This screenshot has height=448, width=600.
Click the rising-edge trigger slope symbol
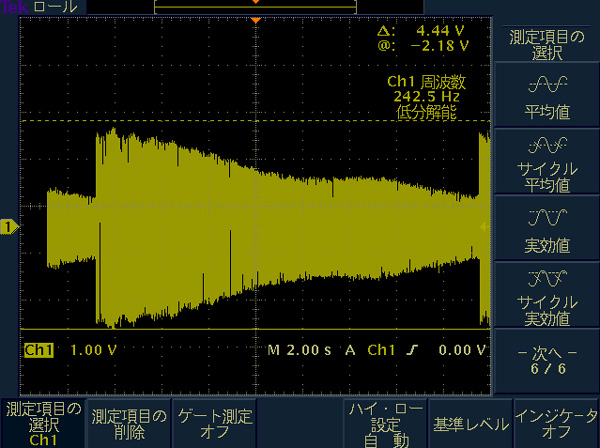pos(410,351)
